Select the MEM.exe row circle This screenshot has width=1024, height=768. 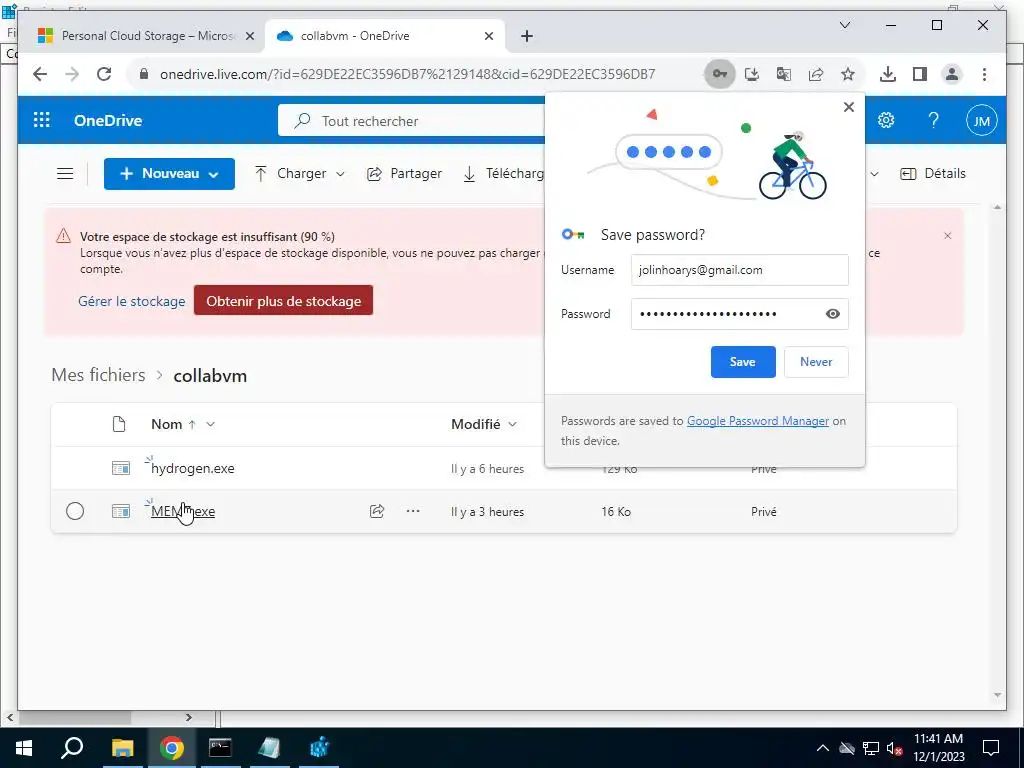pos(75,511)
